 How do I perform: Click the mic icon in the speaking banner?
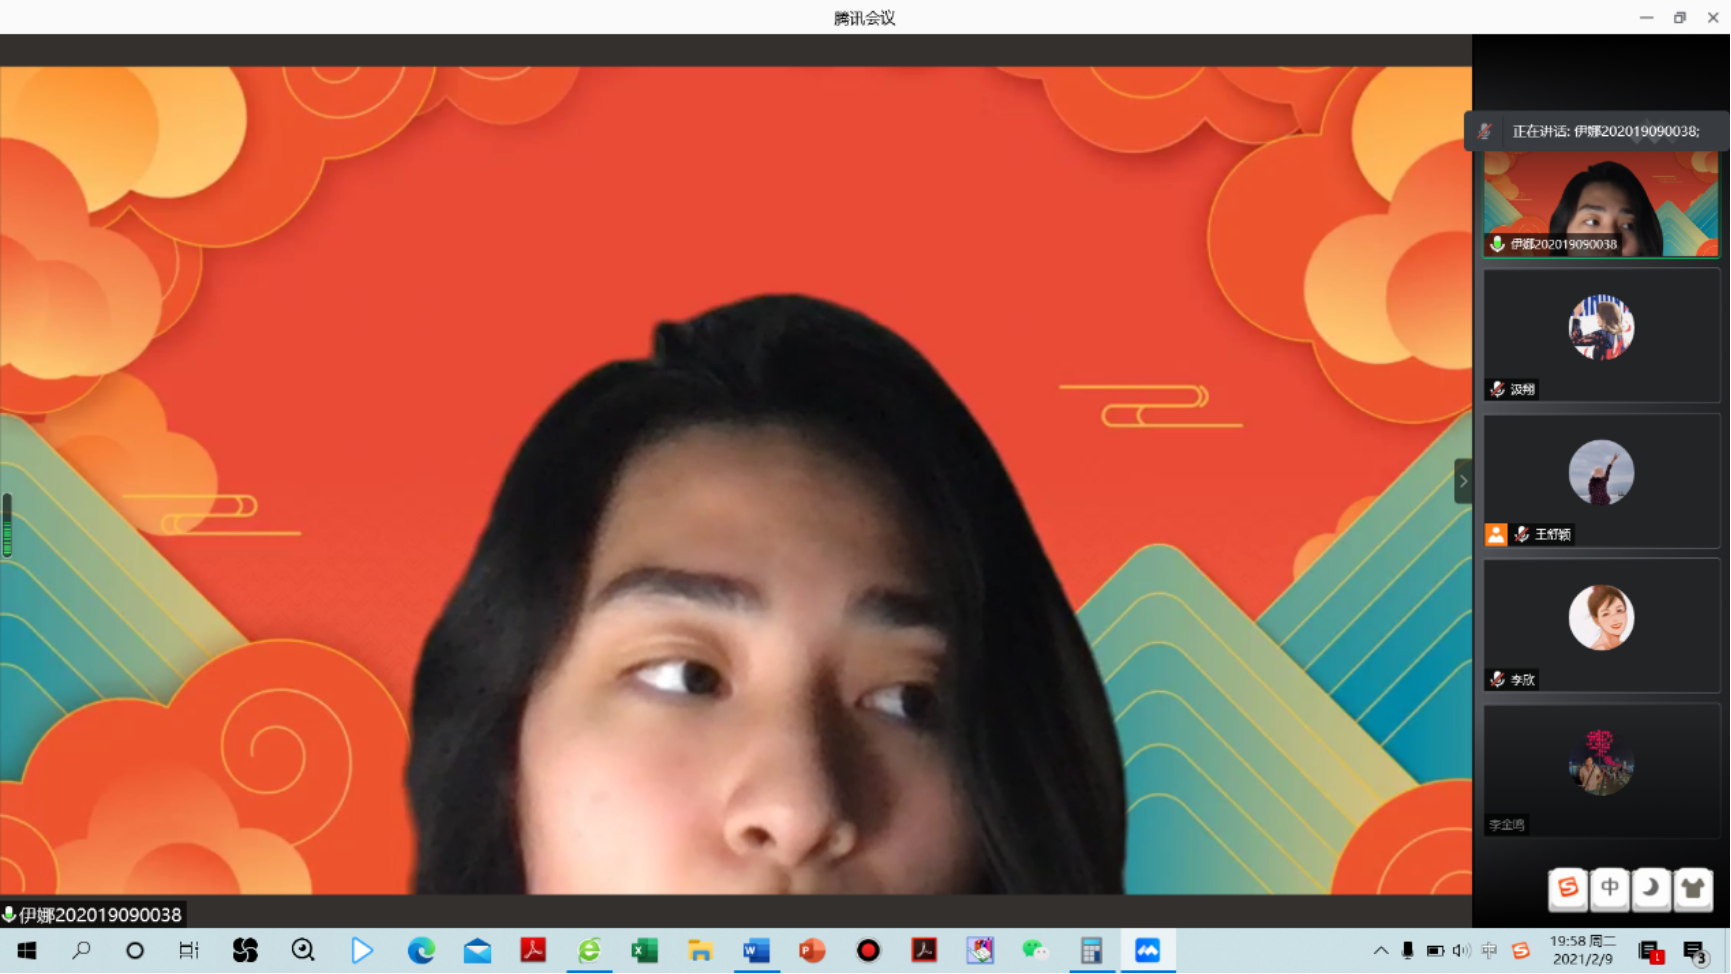pyautogui.click(x=1485, y=131)
